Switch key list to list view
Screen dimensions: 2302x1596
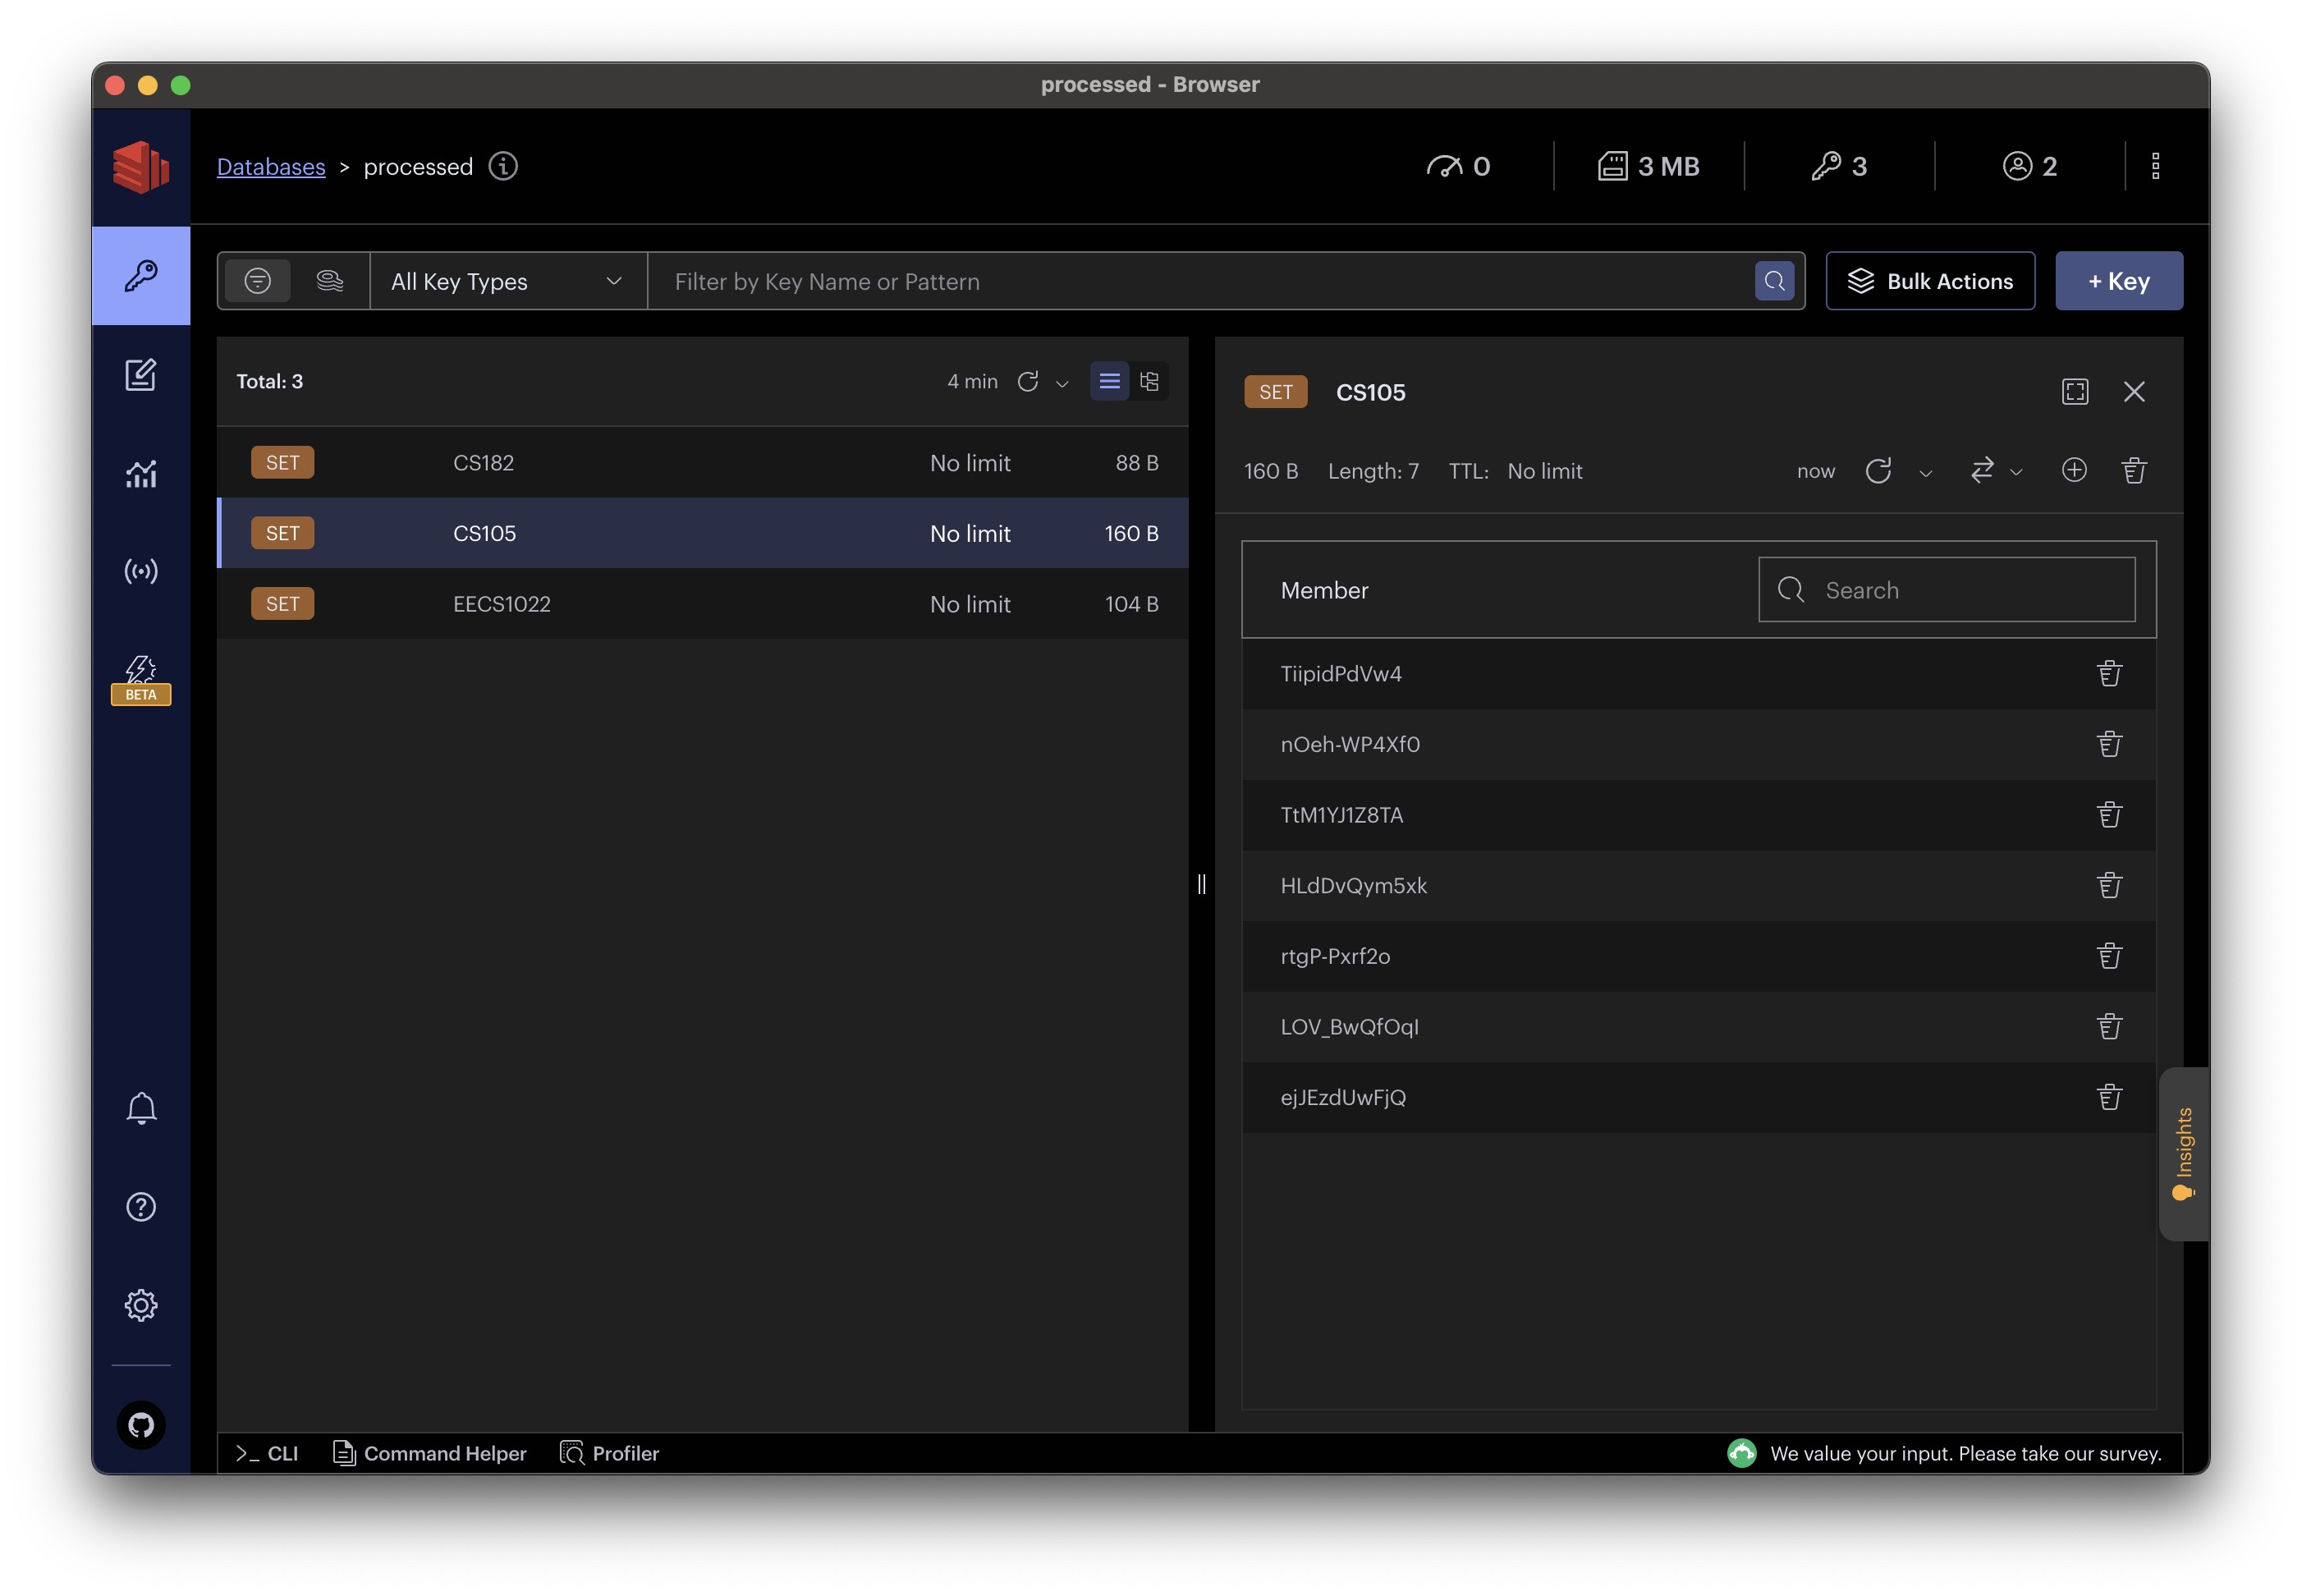pos(1109,381)
